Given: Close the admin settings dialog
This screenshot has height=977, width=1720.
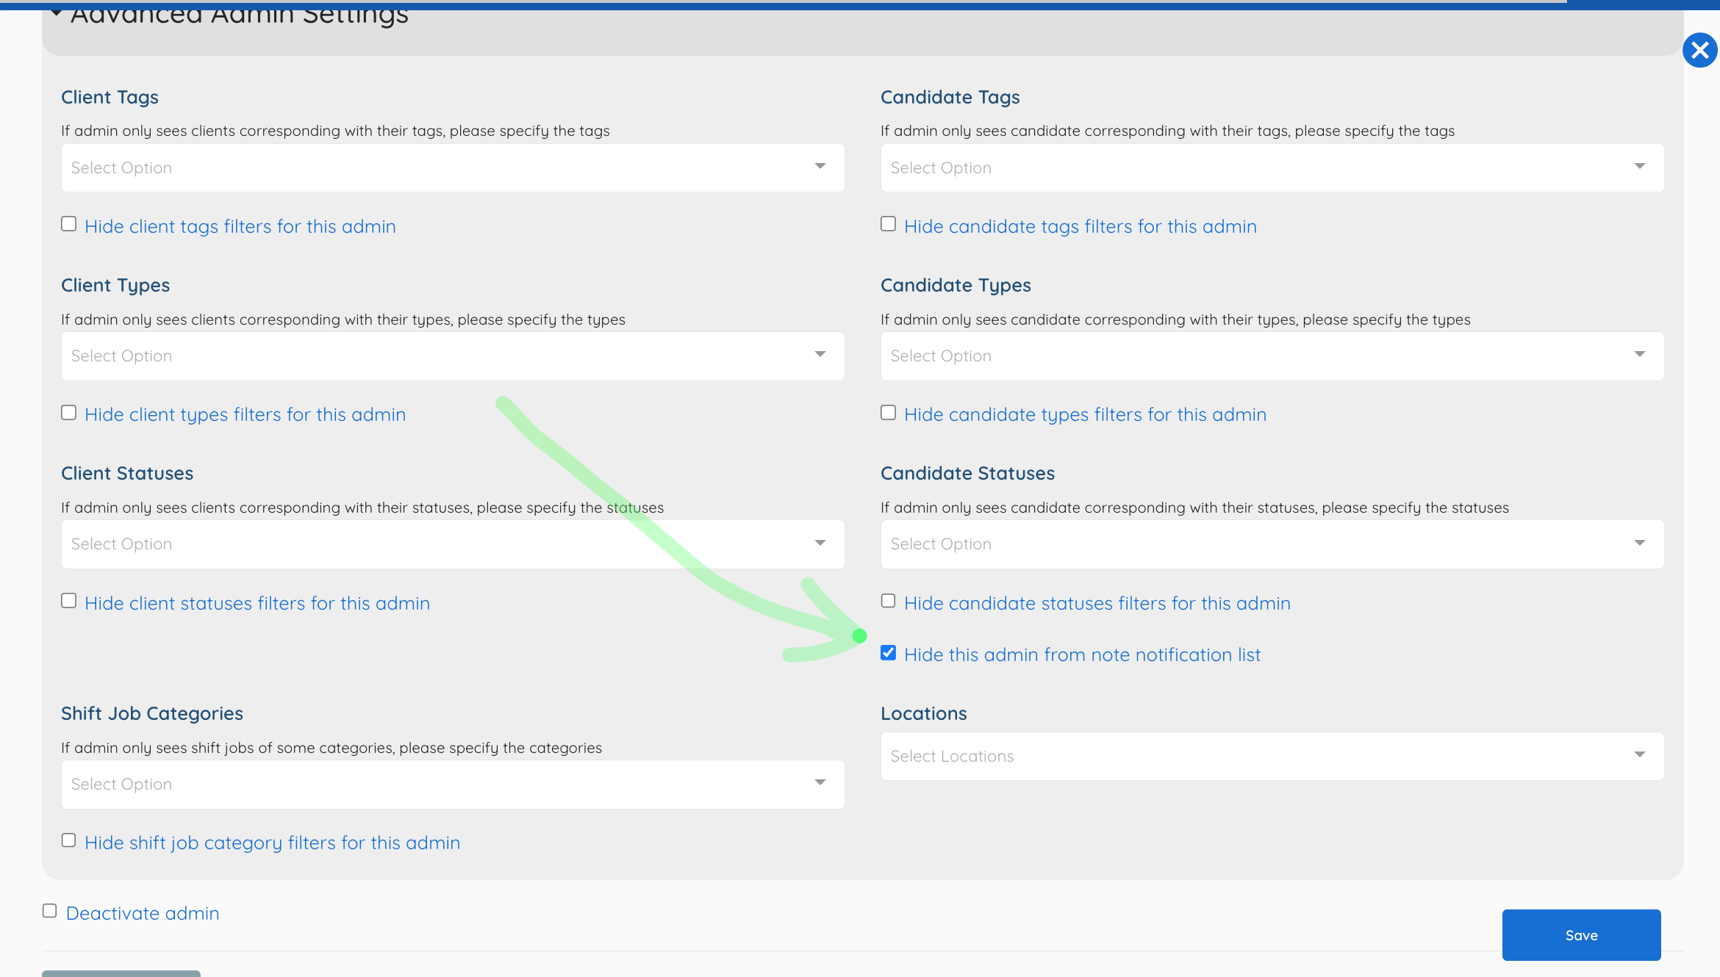Looking at the screenshot, I should pos(1699,50).
